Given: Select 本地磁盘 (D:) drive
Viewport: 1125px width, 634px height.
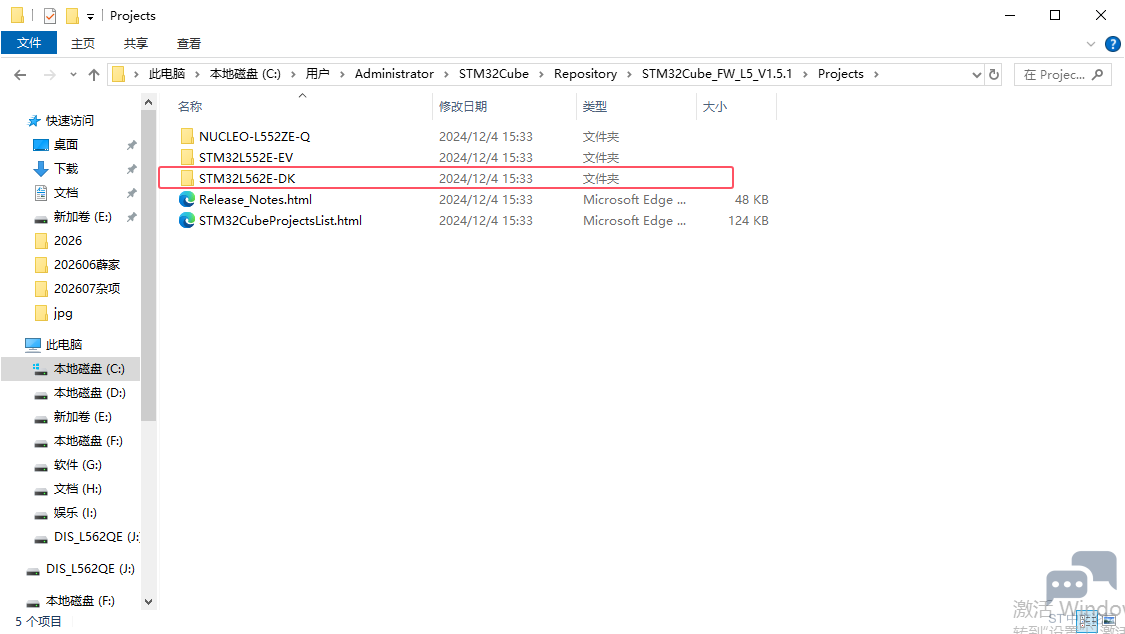Looking at the screenshot, I should point(90,393).
